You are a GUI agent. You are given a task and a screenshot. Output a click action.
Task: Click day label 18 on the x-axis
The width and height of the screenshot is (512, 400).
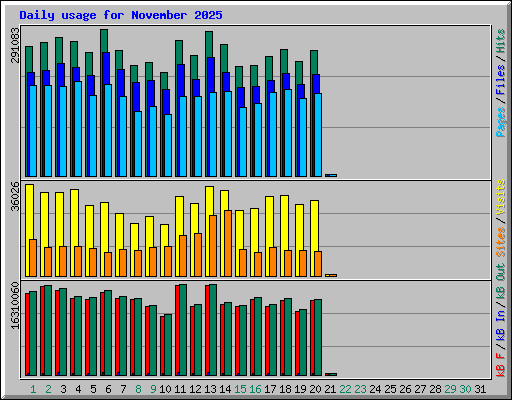point(285,389)
